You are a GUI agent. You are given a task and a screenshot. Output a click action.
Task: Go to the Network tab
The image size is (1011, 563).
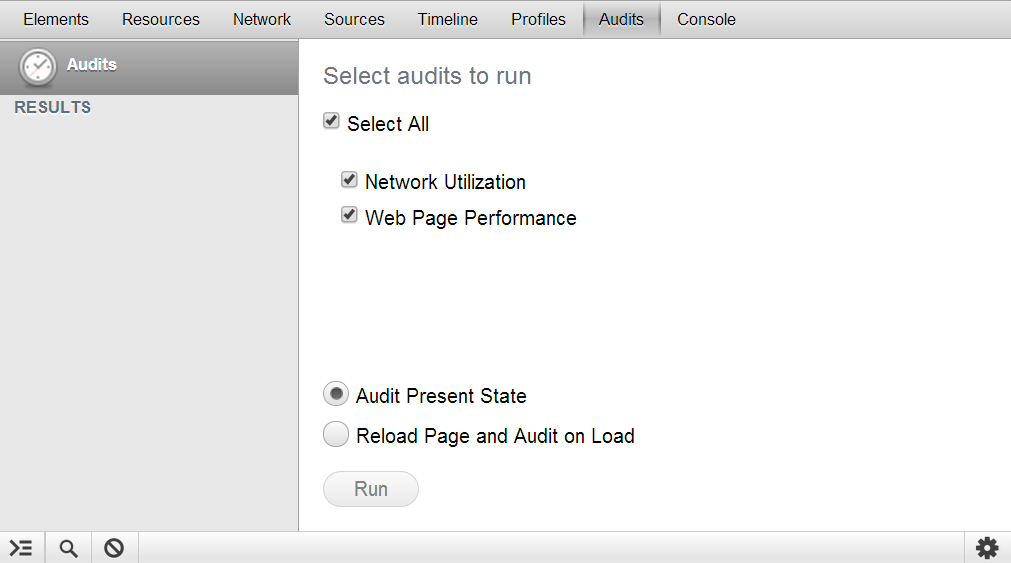[x=262, y=19]
